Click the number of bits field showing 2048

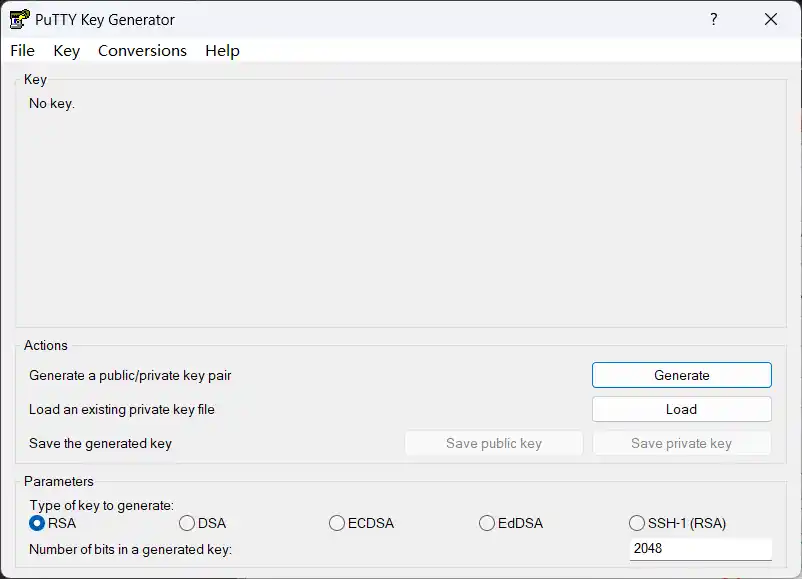pyautogui.click(x=700, y=549)
